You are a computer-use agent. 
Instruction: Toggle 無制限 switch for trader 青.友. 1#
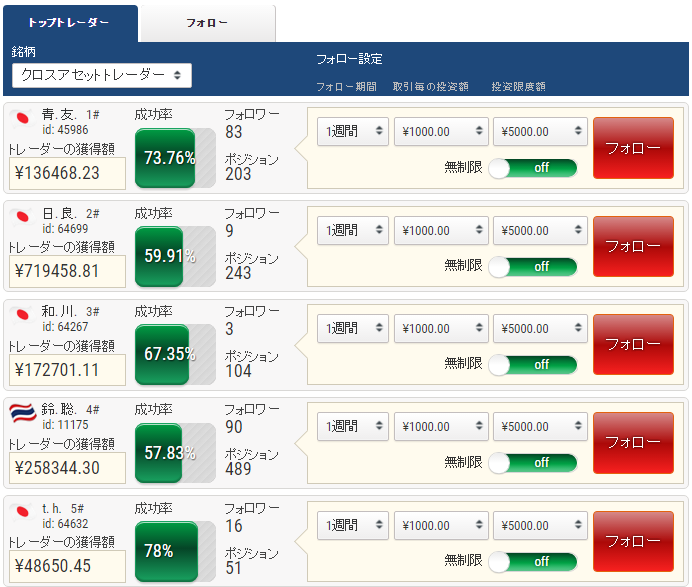tap(533, 168)
